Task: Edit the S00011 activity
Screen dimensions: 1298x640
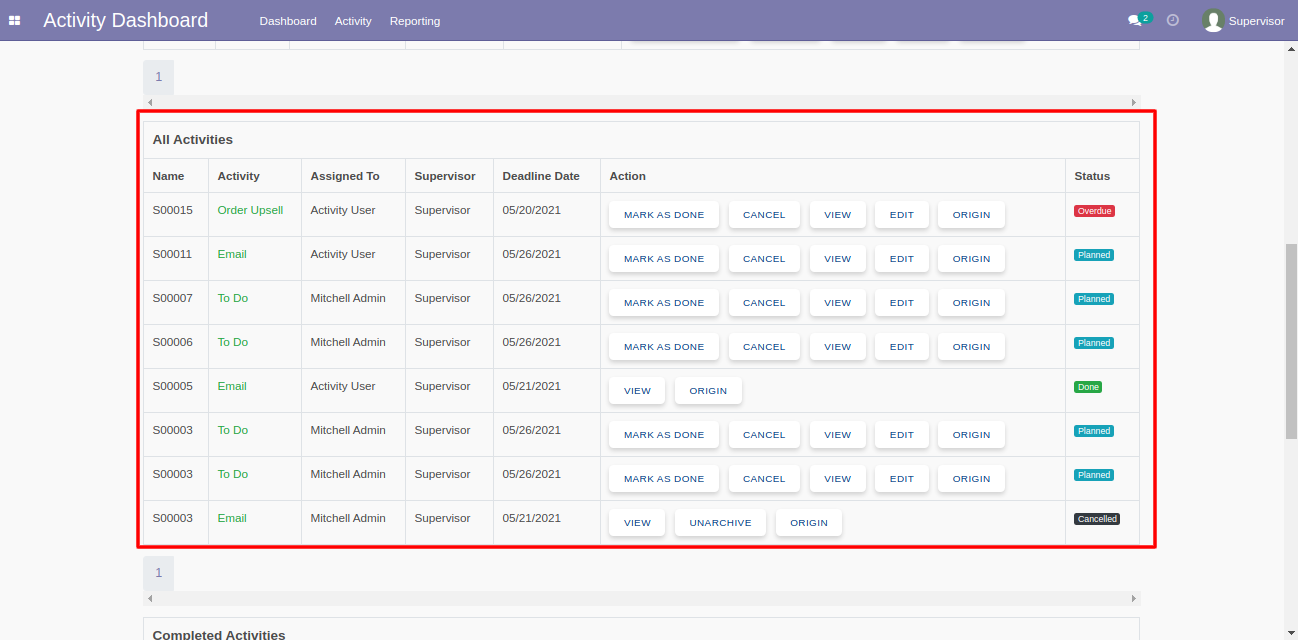Action: [x=902, y=259]
